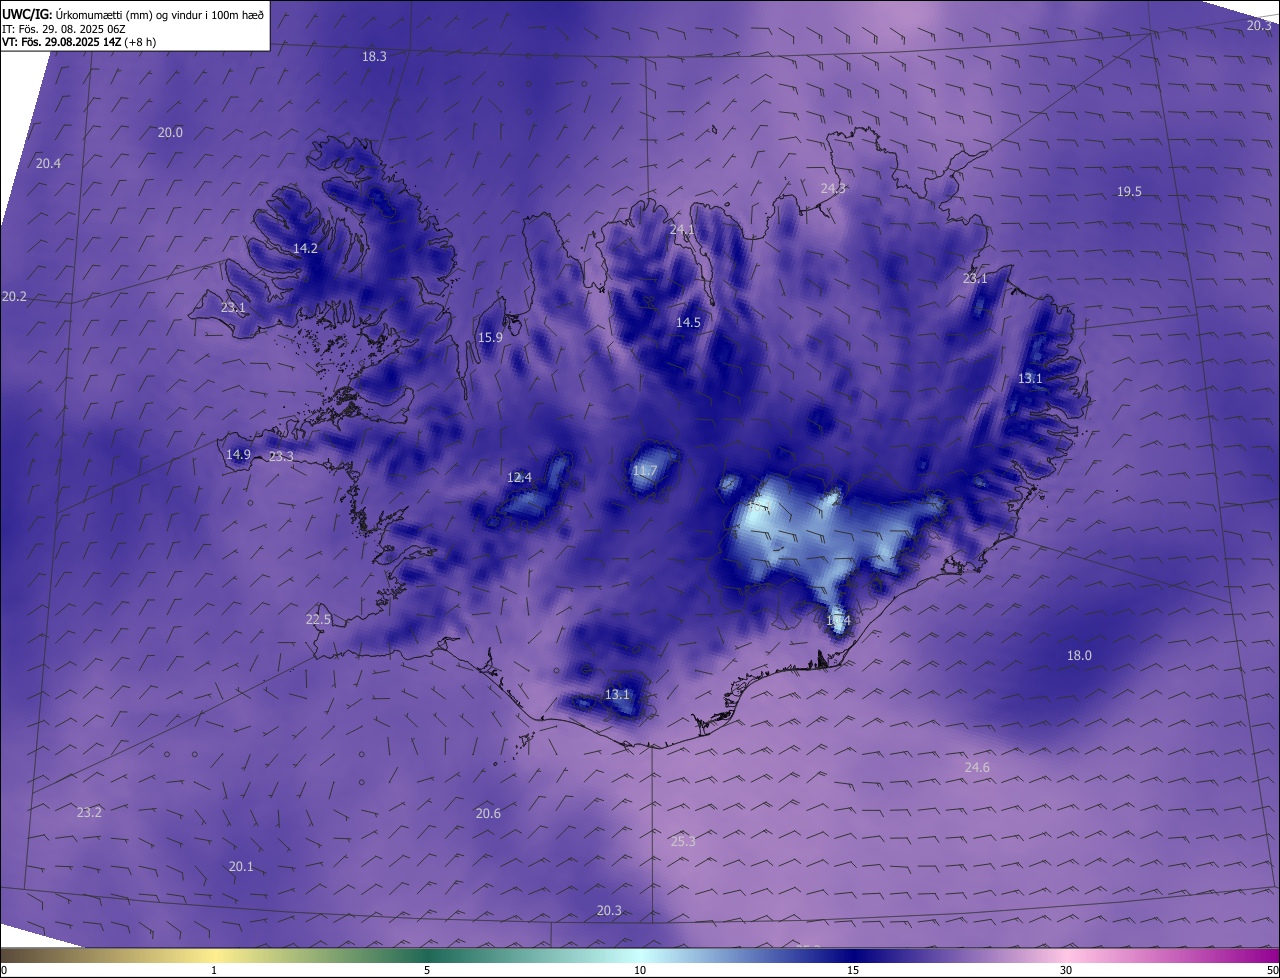Image resolution: width=1280 pixels, height=978 pixels.
Task: Select the 14.2 value in the Westfjords
Action: tap(305, 249)
